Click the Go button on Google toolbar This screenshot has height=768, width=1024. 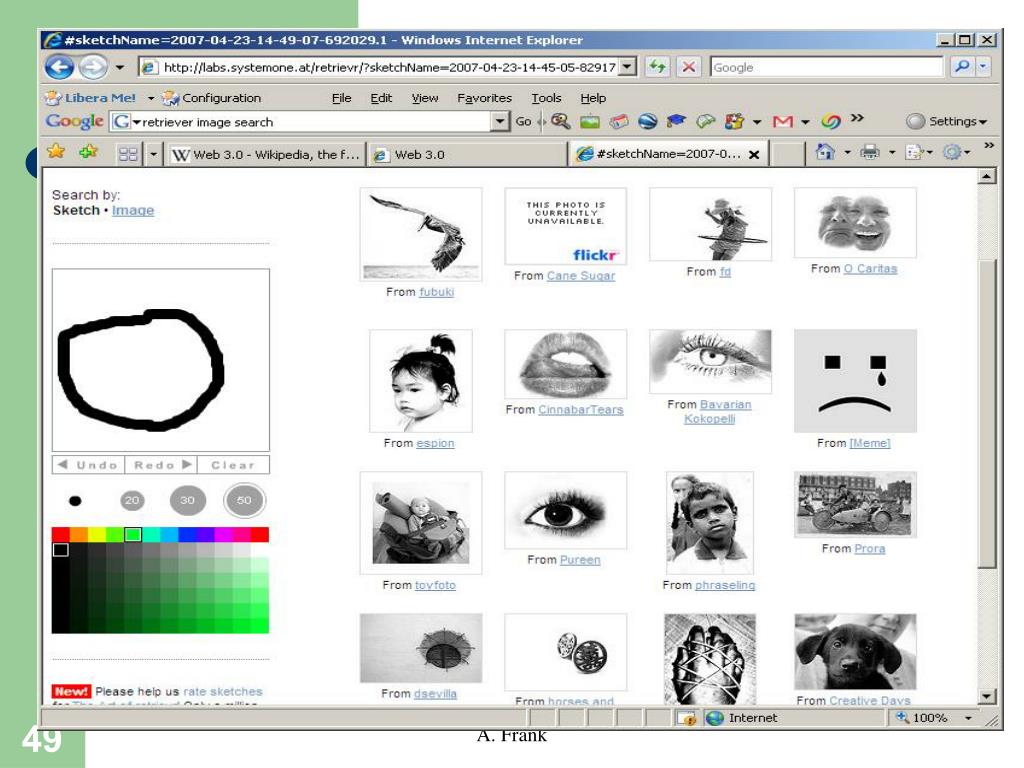(x=523, y=121)
